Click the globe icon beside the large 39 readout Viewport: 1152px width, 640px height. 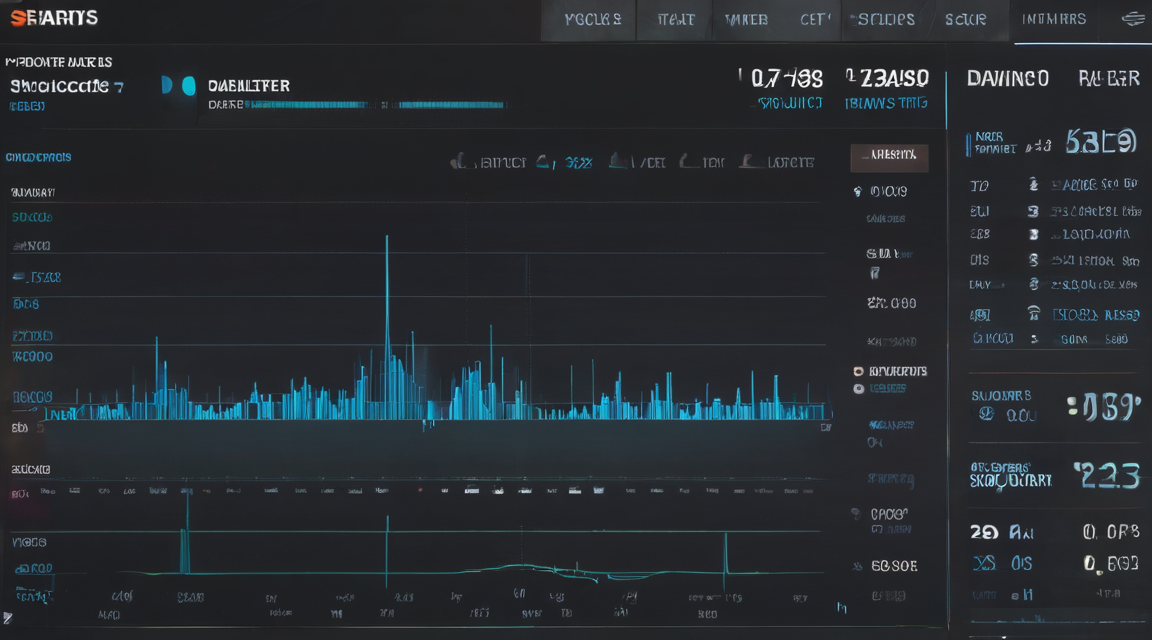pos(987,414)
